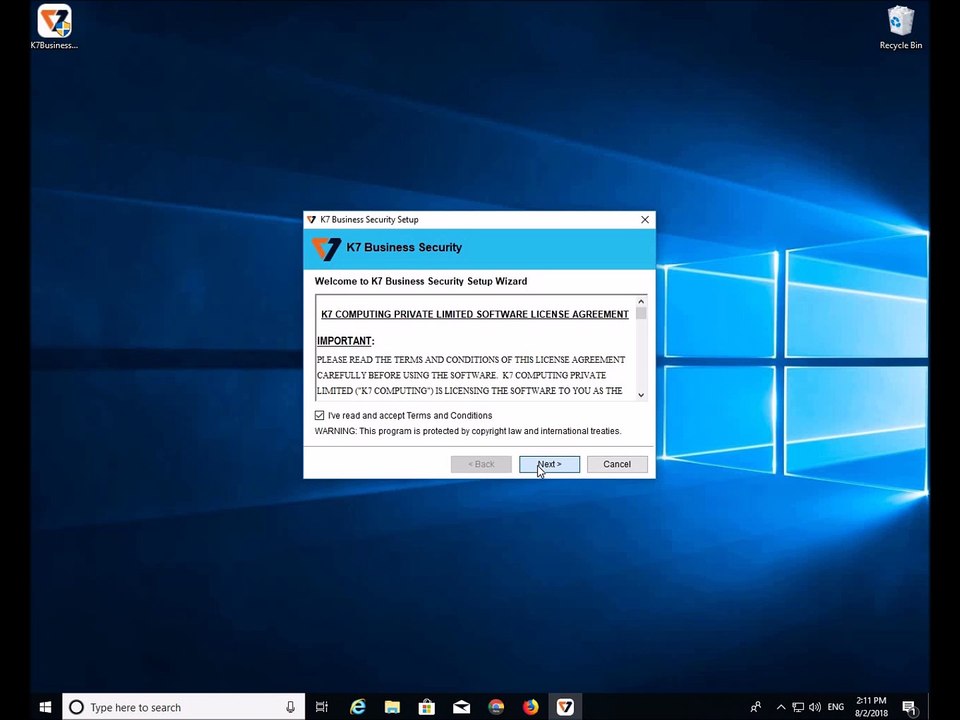Click the license agreement scroll up arrow
This screenshot has width=960, height=720.
(641, 301)
